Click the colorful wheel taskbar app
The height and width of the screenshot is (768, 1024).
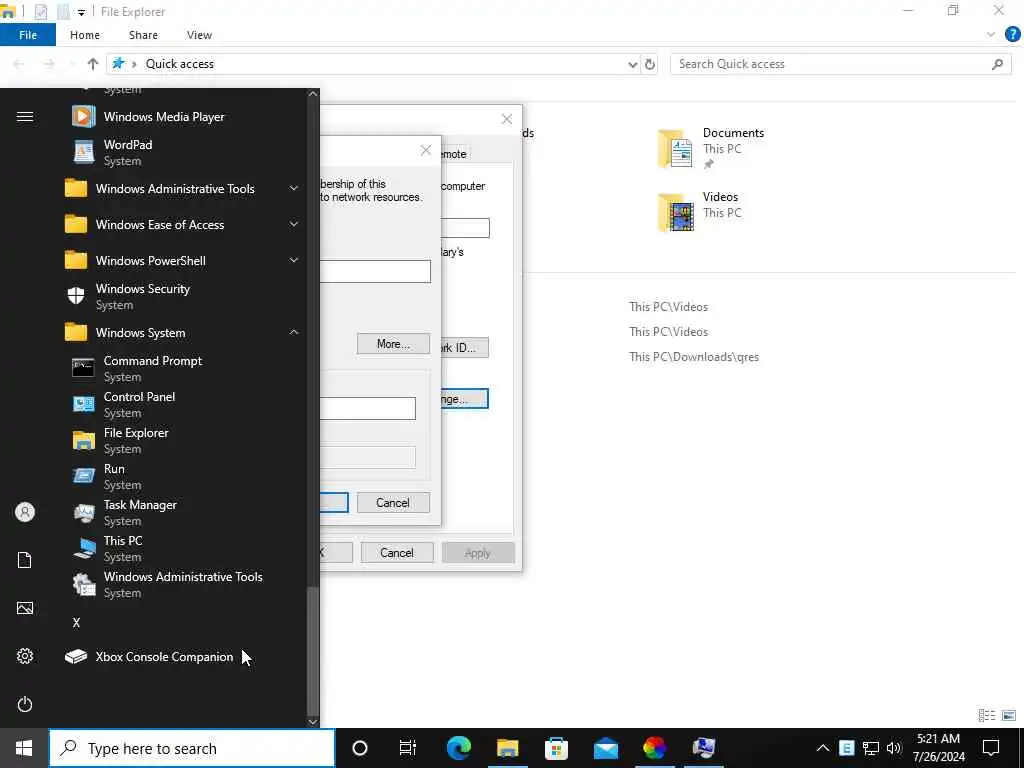[x=654, y=748]
